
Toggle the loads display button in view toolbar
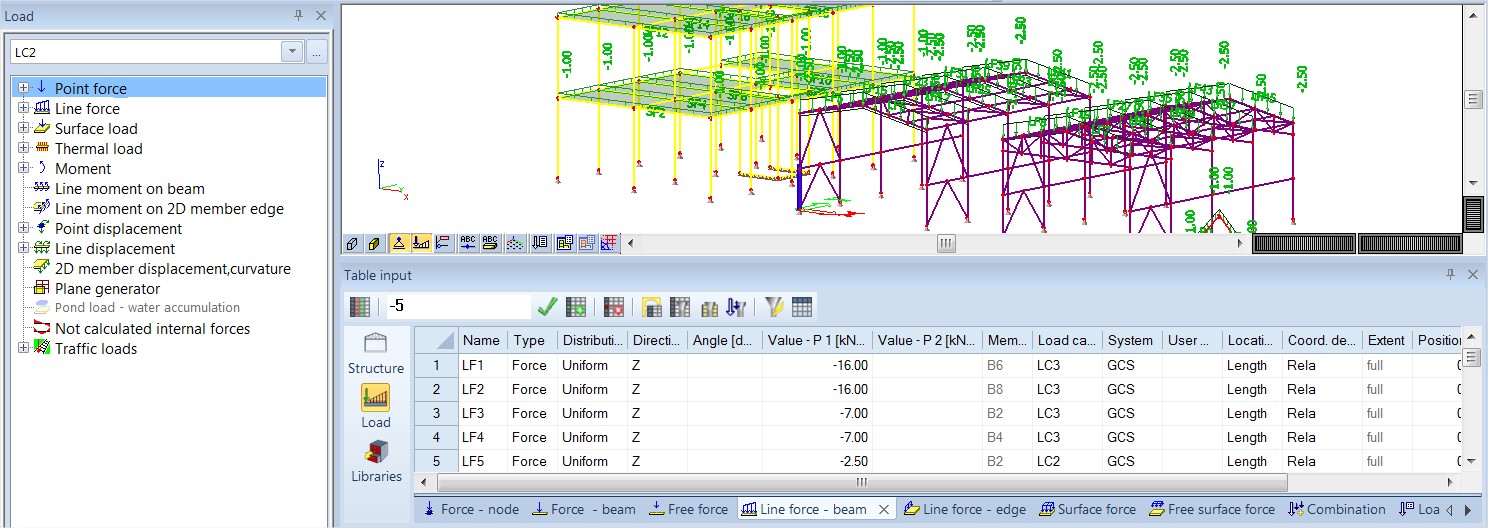pyautogui.click(x=421, y=243)
